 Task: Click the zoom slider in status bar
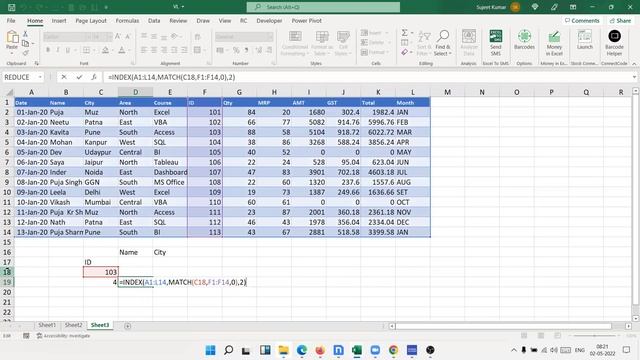595,336
